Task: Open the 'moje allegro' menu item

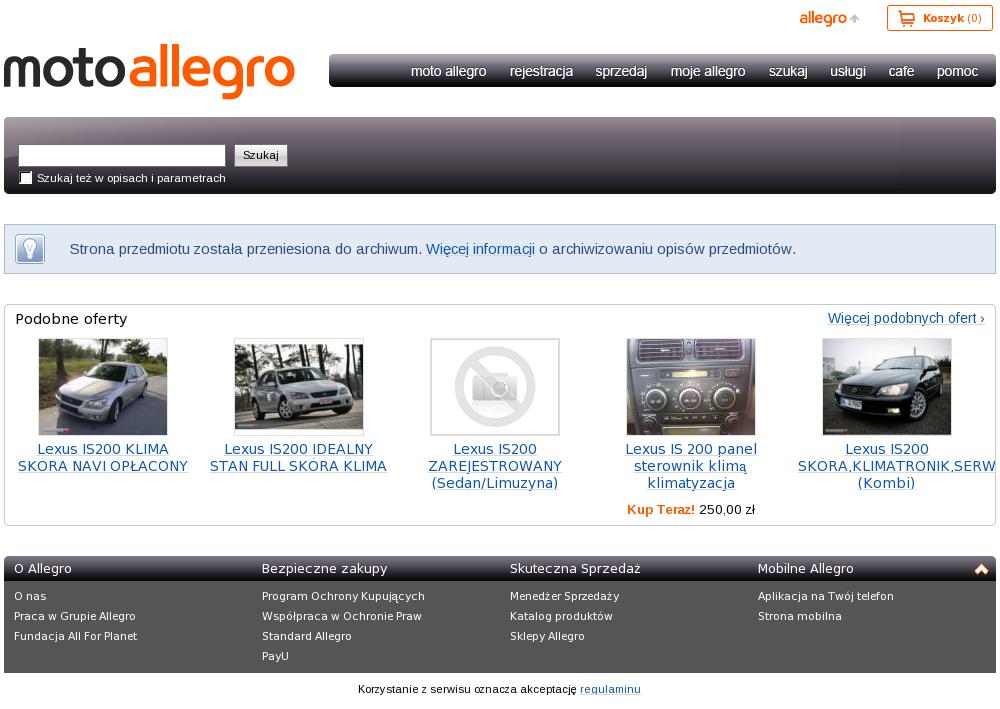Action: [708, 71]
